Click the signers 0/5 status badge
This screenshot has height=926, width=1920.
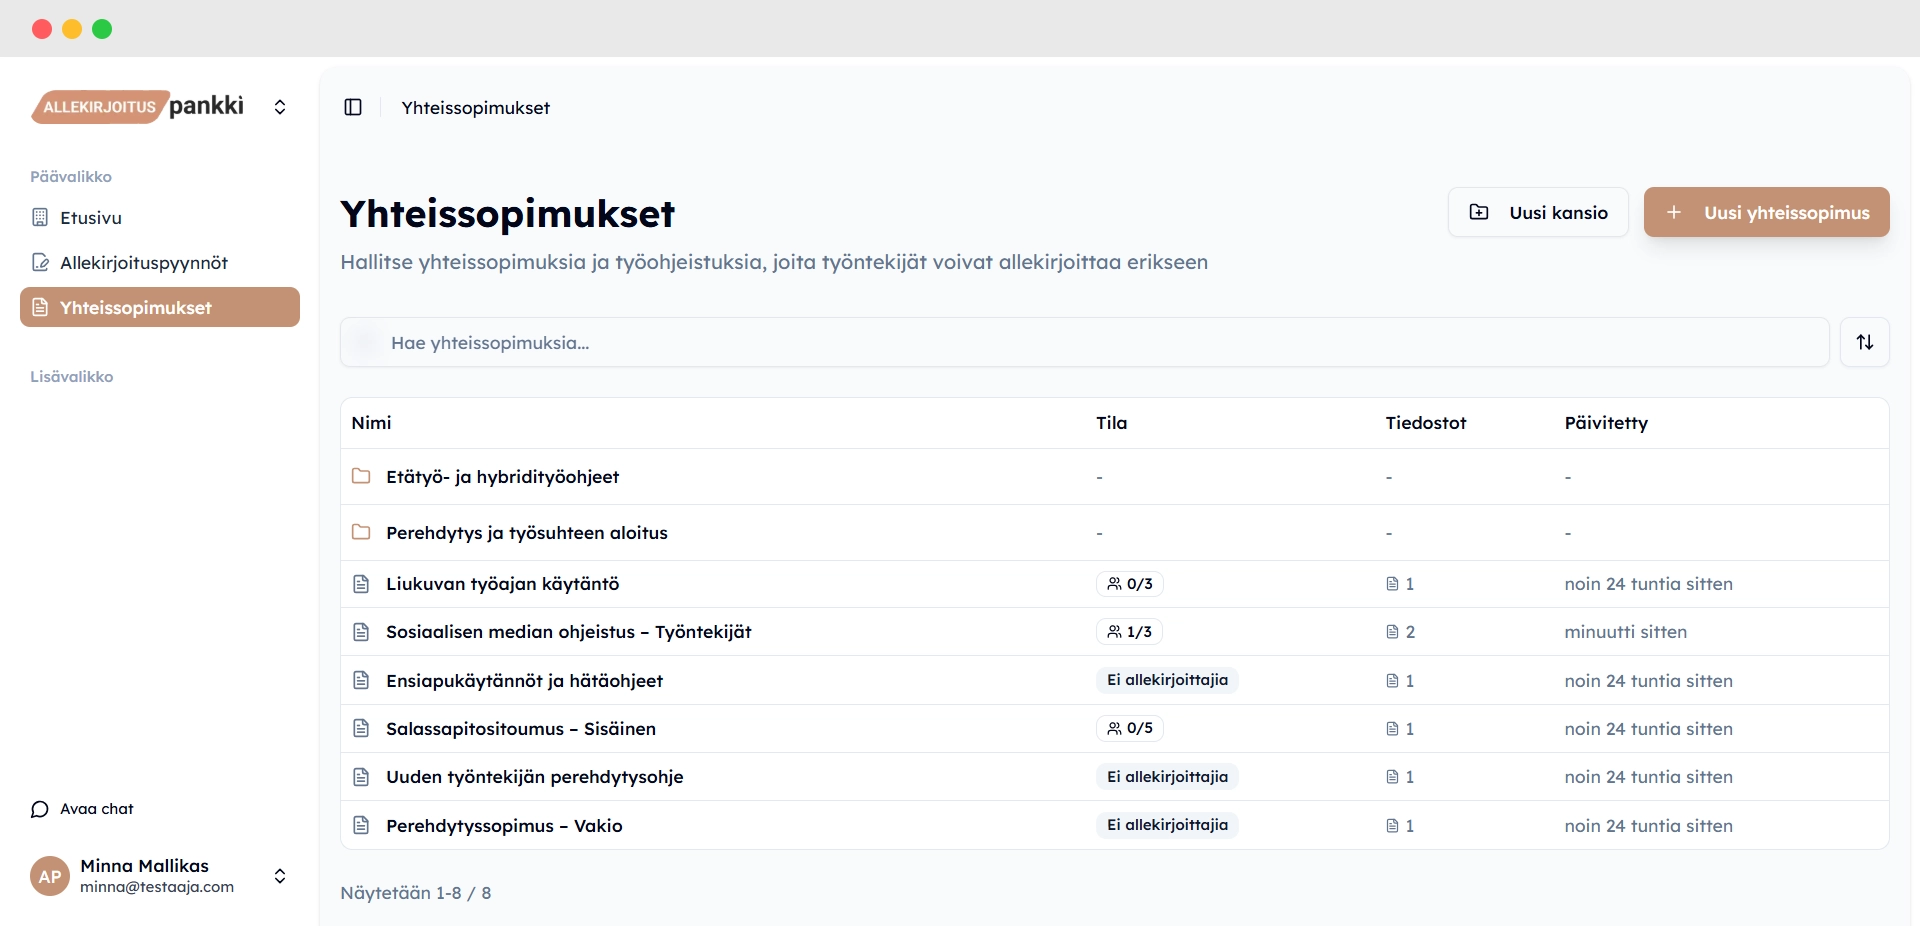[1129, 729]
